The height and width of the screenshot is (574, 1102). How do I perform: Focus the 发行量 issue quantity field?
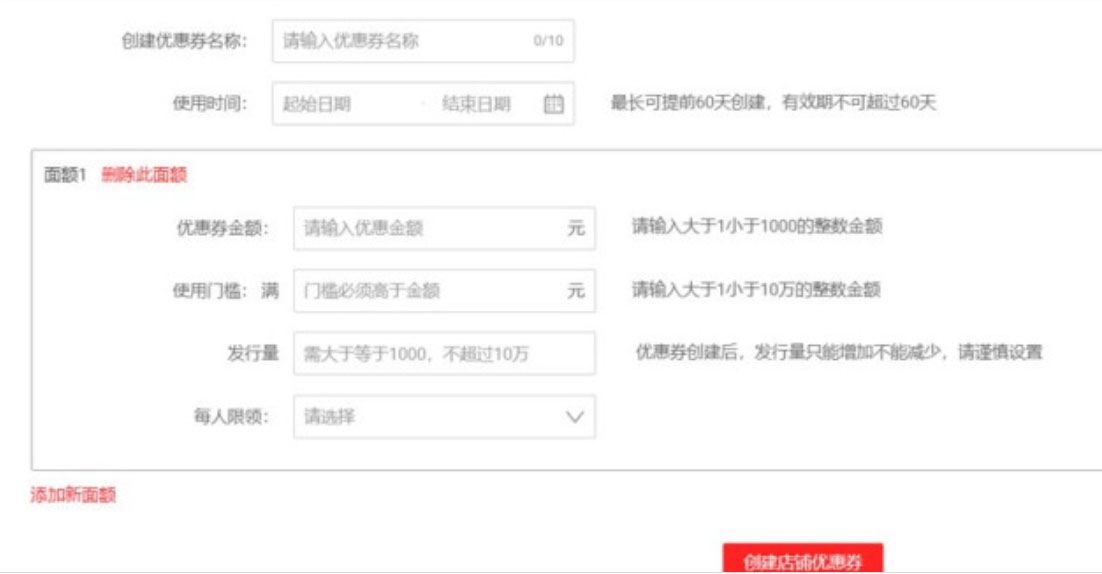444,353
